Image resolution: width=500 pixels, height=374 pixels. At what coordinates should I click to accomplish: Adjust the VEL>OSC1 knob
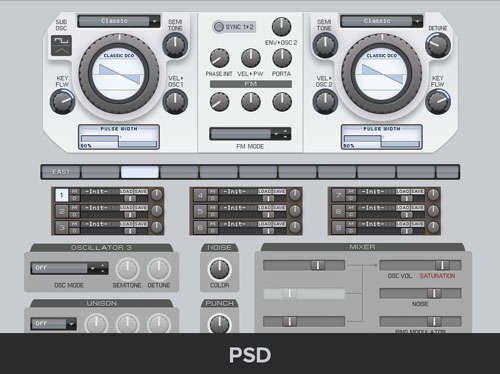[175, 102]
